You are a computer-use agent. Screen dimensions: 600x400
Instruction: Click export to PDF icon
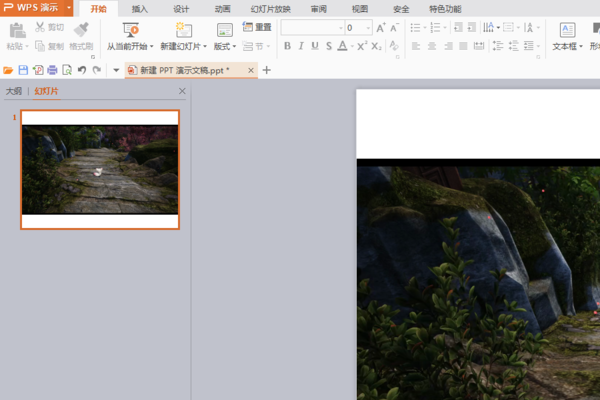[x=38, y=70]
